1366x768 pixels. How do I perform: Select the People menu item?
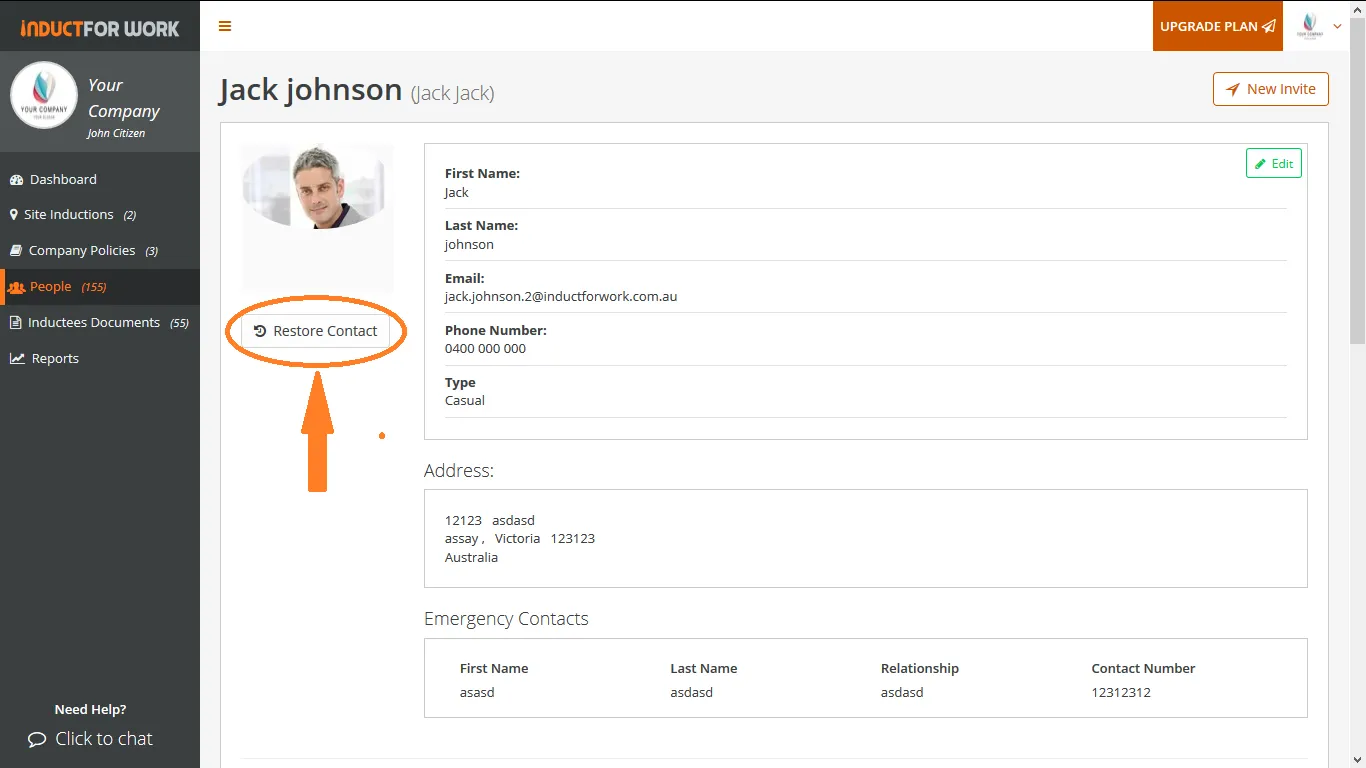click(x=100, y=287)
